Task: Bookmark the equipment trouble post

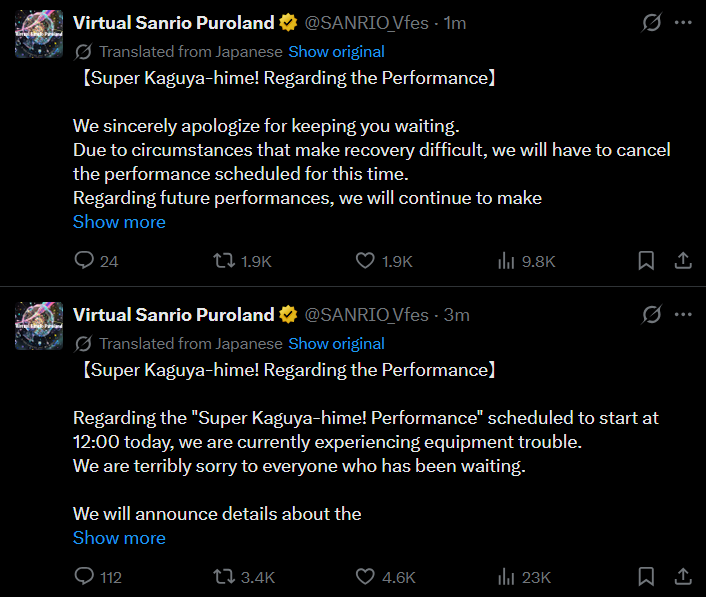Action: [x=647, y=577]
